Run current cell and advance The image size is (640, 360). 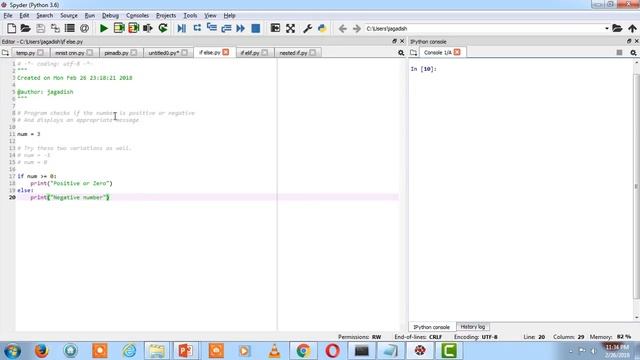[x=133, y=28]
